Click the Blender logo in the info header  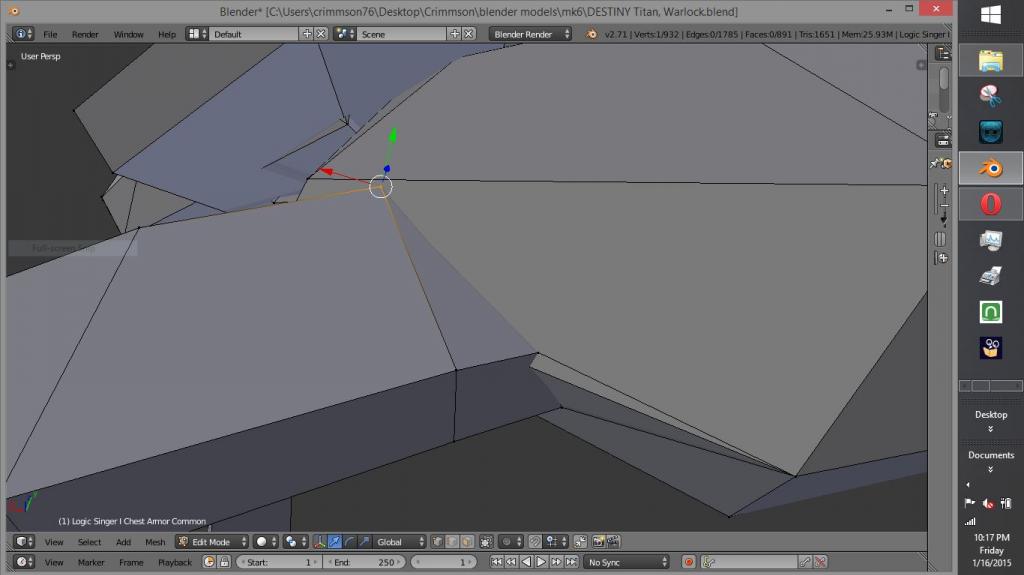(591, 34)
